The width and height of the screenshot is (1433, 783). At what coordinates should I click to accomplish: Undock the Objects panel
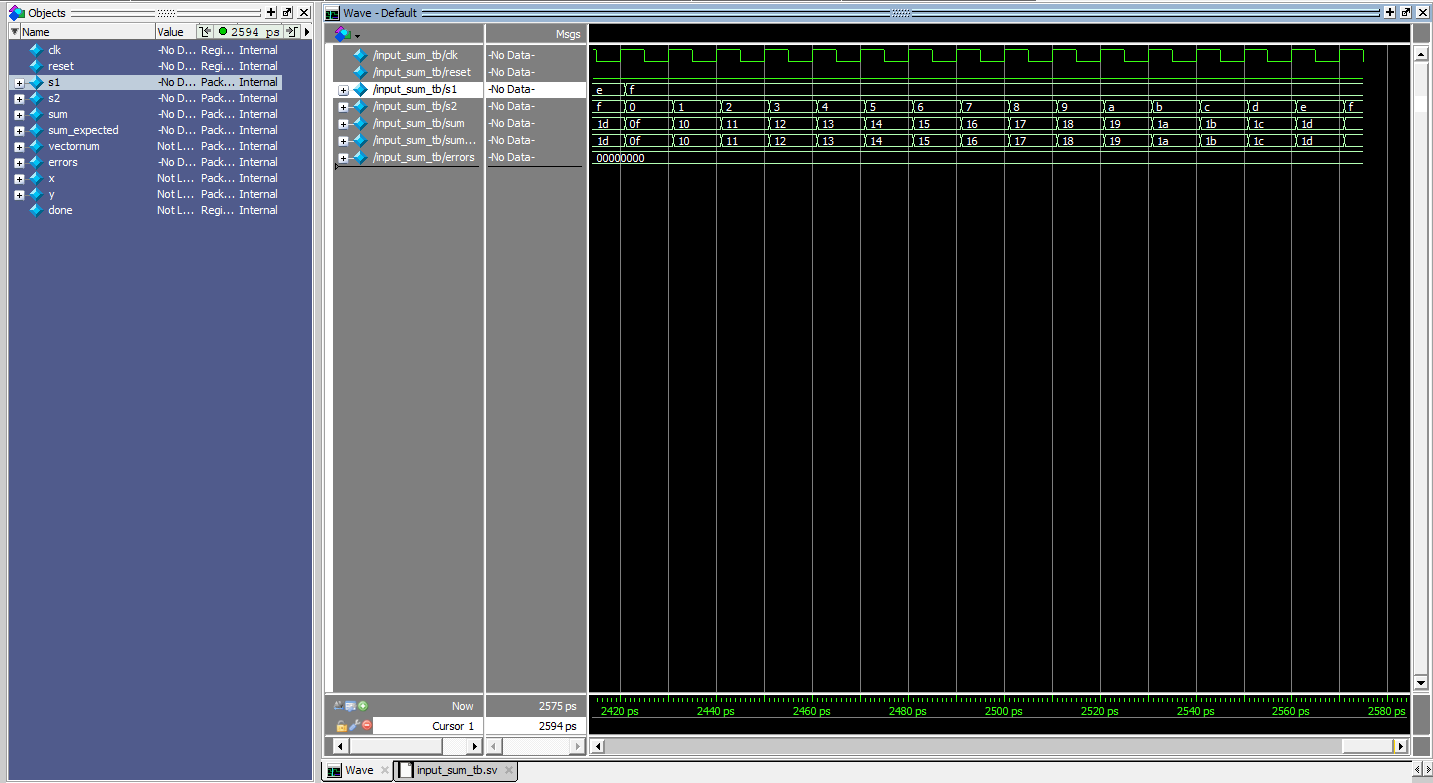(x=287, y=12)
